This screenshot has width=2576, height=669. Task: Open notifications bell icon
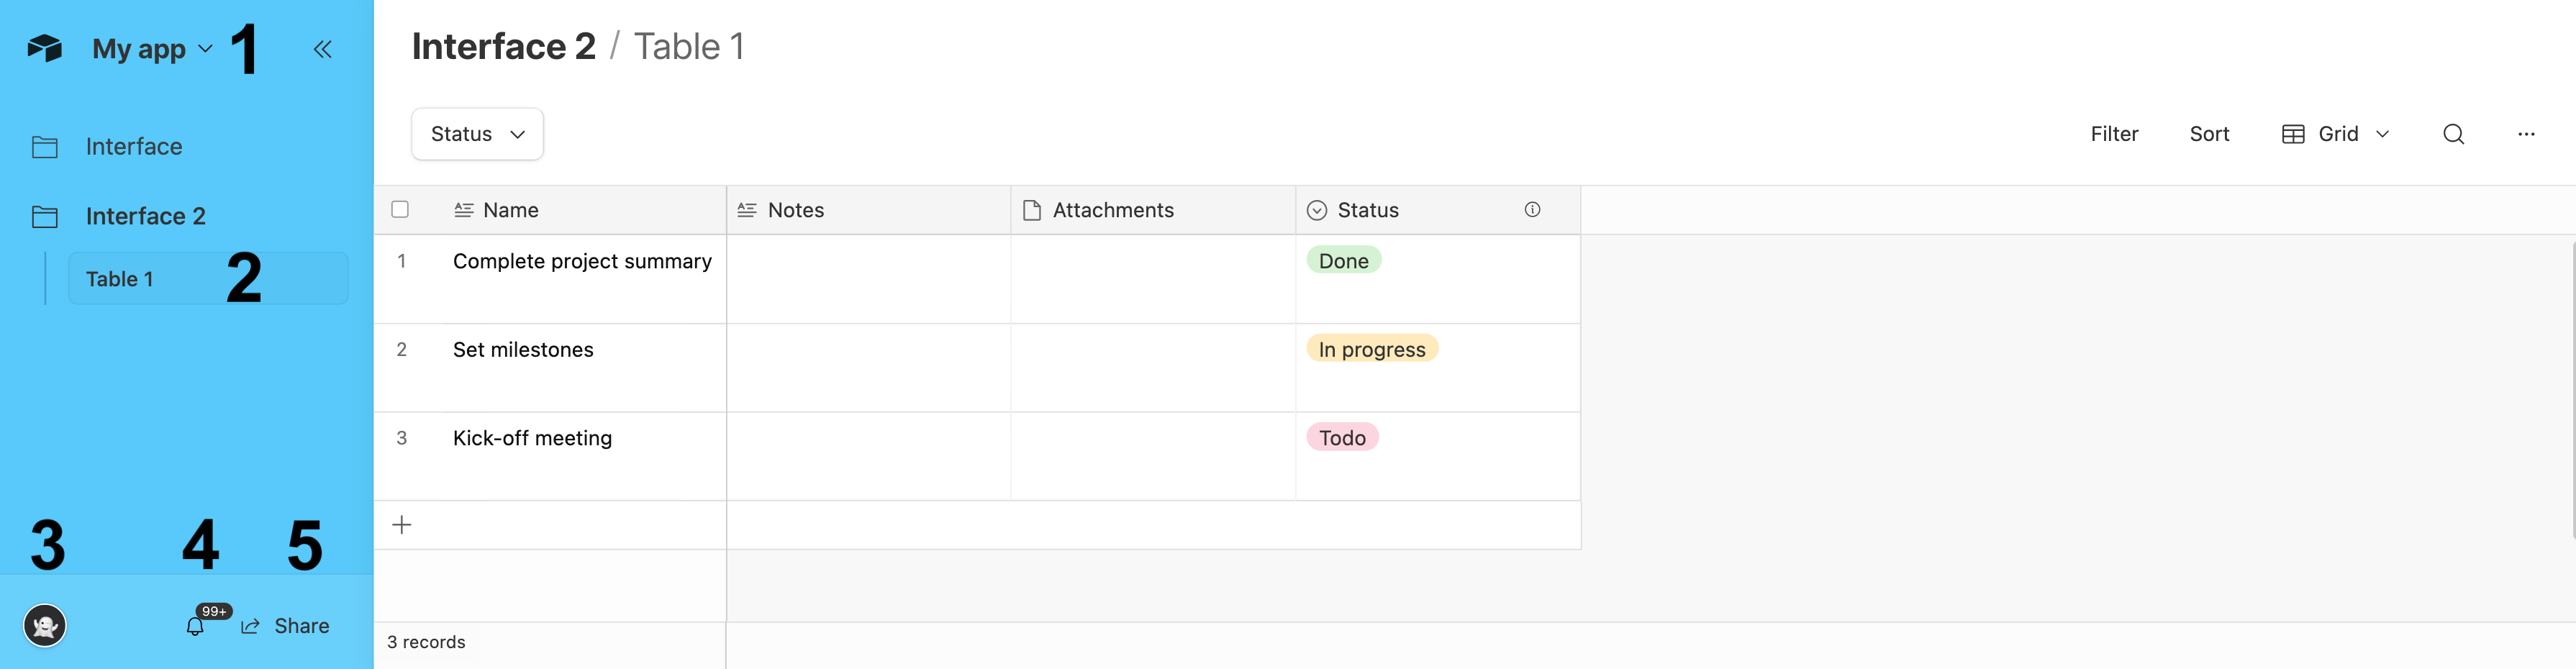pyautogui.click(x=195, y=626)
